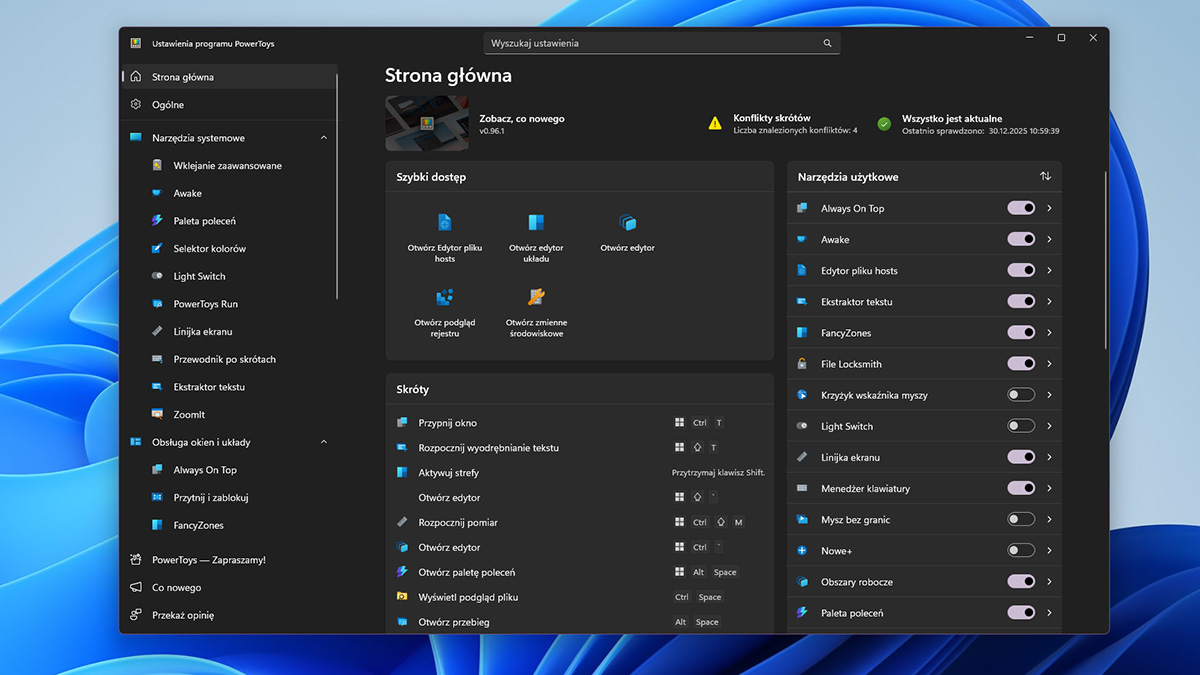Enable Krzyżyk wskaźnika myszy
Image resolution: width=1200 pixels, height=675 pixels.
pos(1021,394)
